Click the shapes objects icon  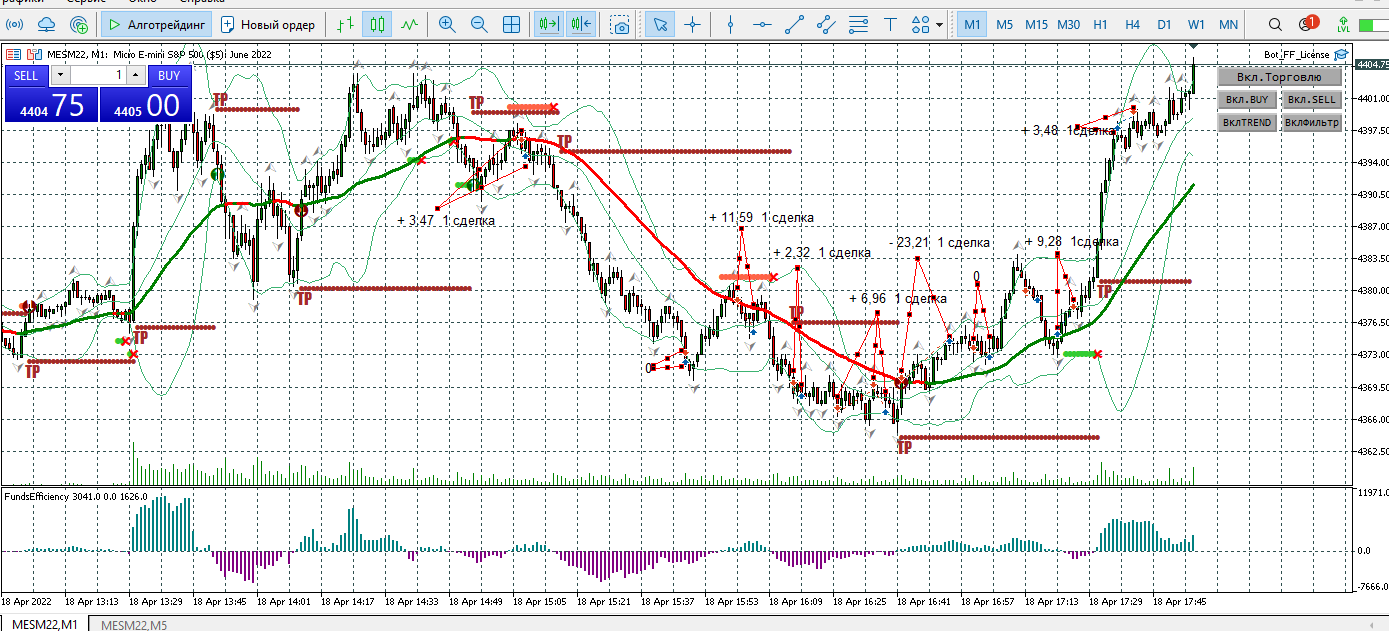(920, 24)
